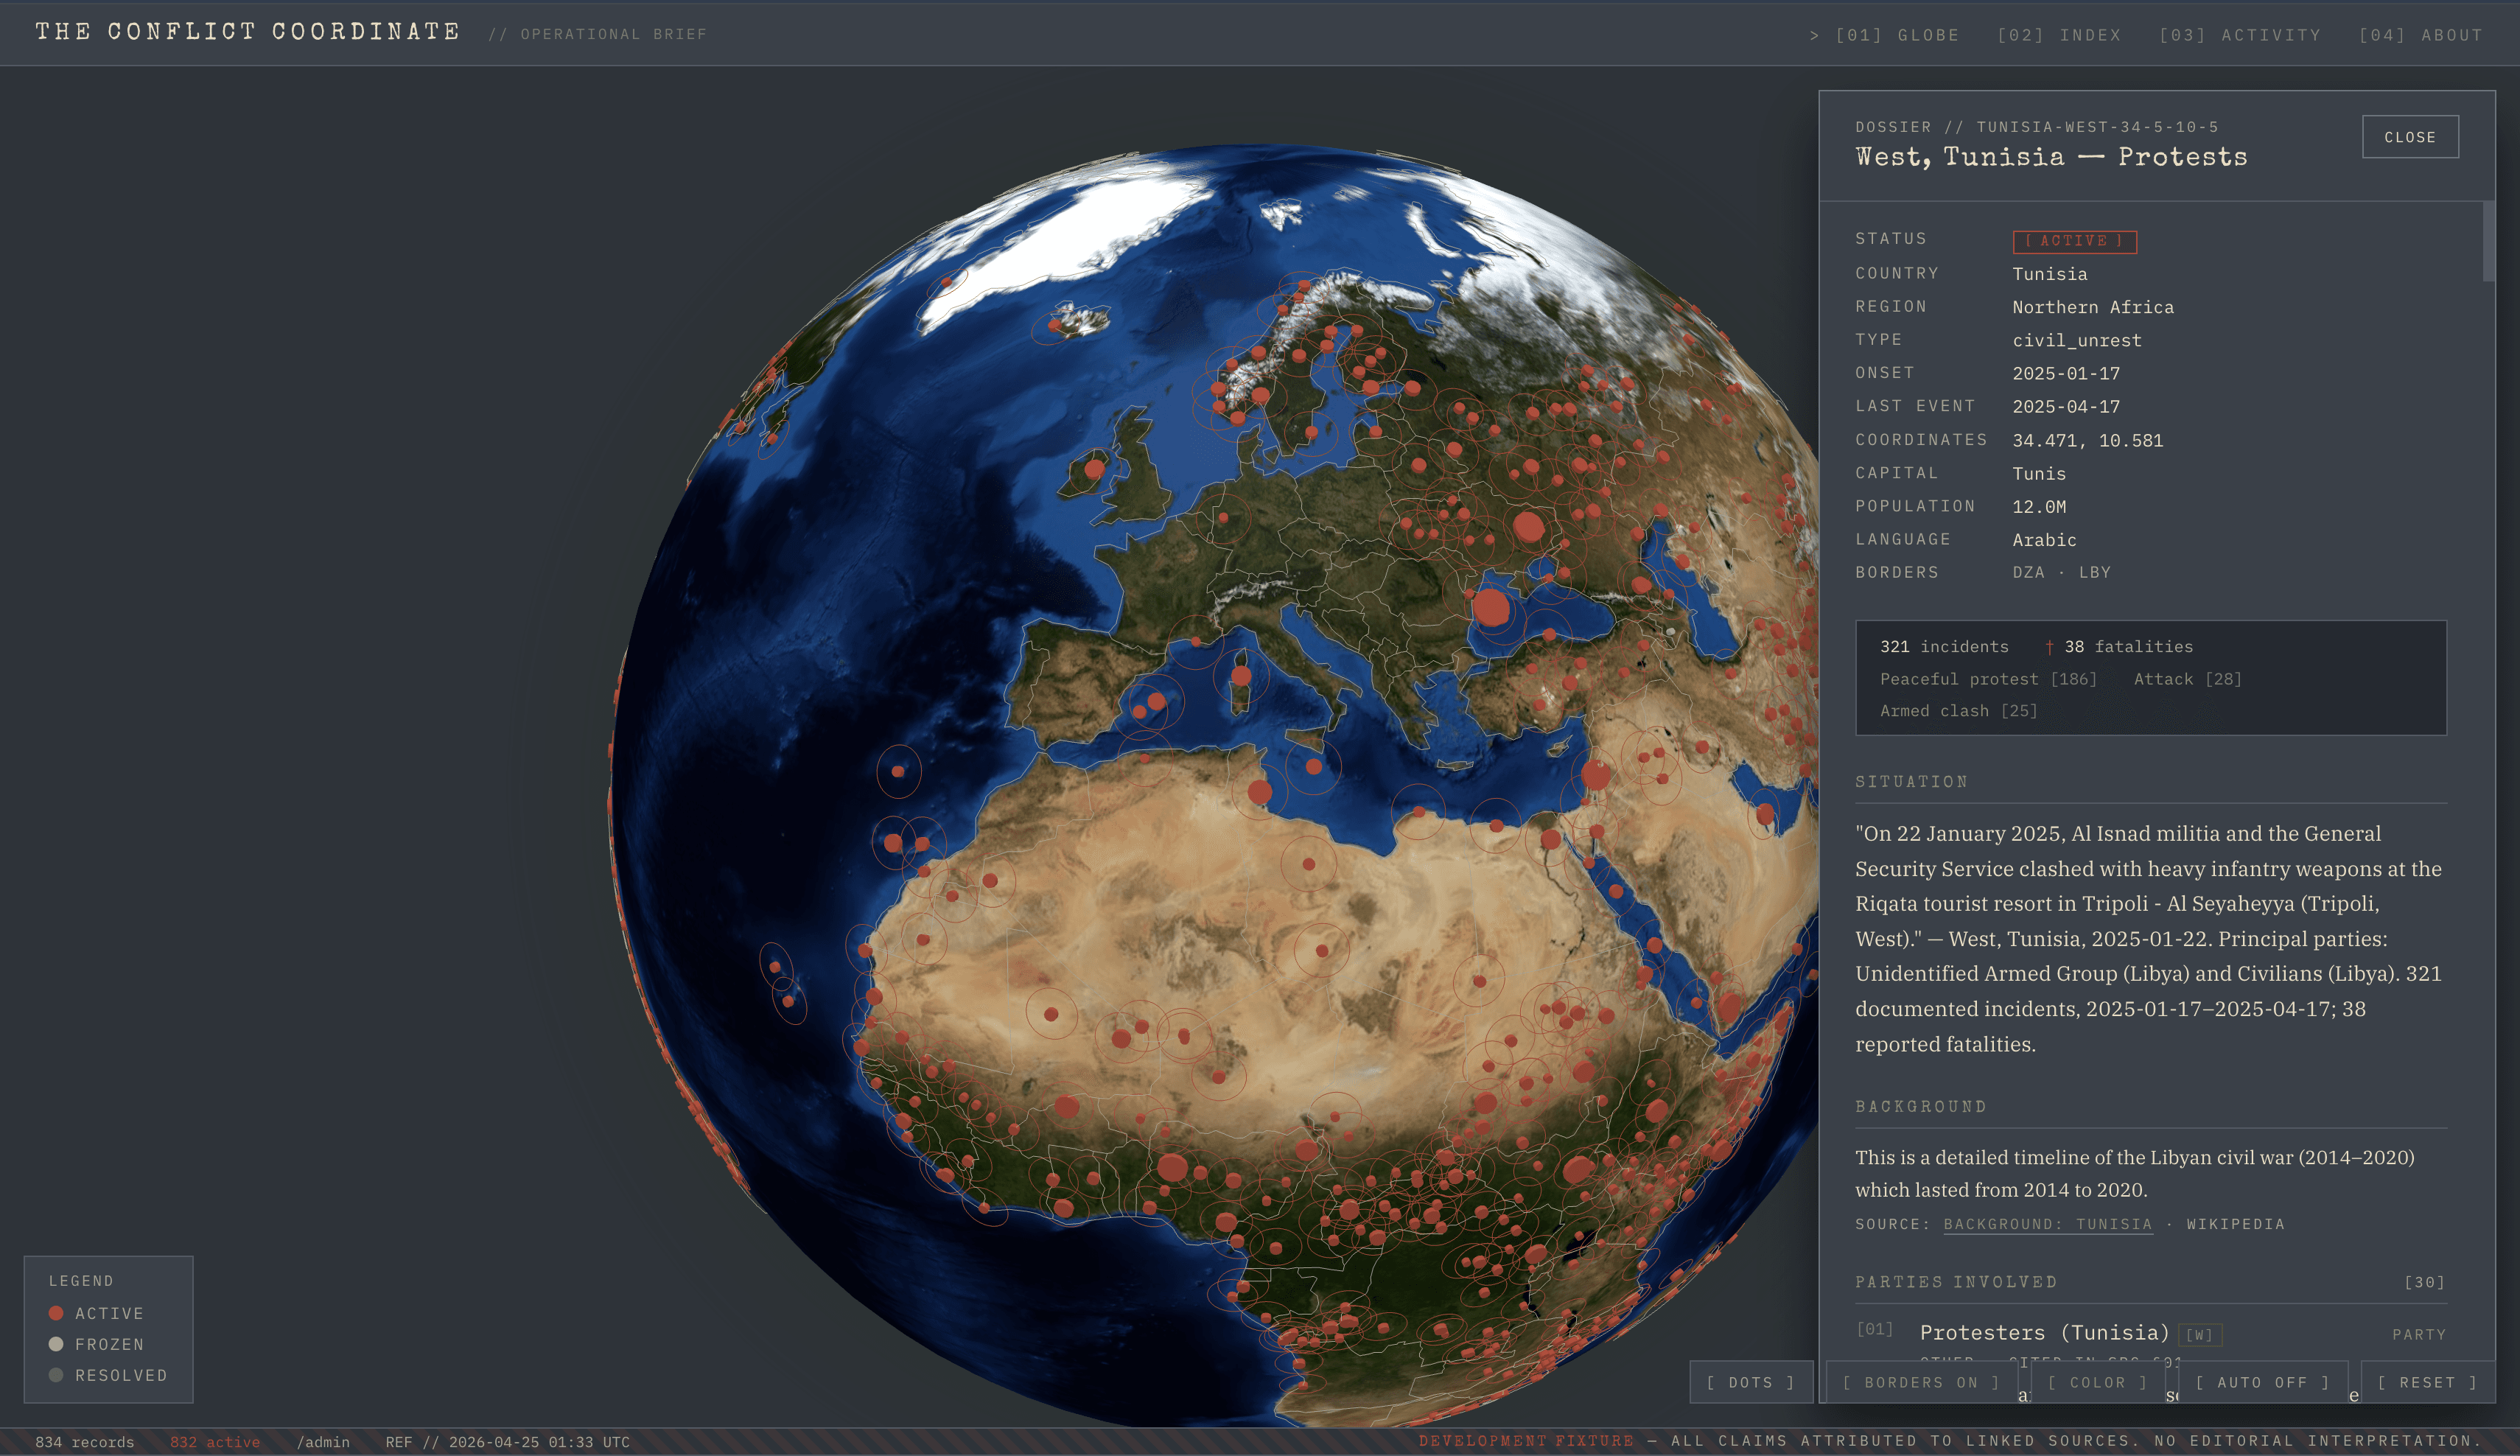Image resolution: width=2520 pixels, height=1456 pixels.
Task: Open the conflict marker on Sardinia
Action: tap(1241, 676)
